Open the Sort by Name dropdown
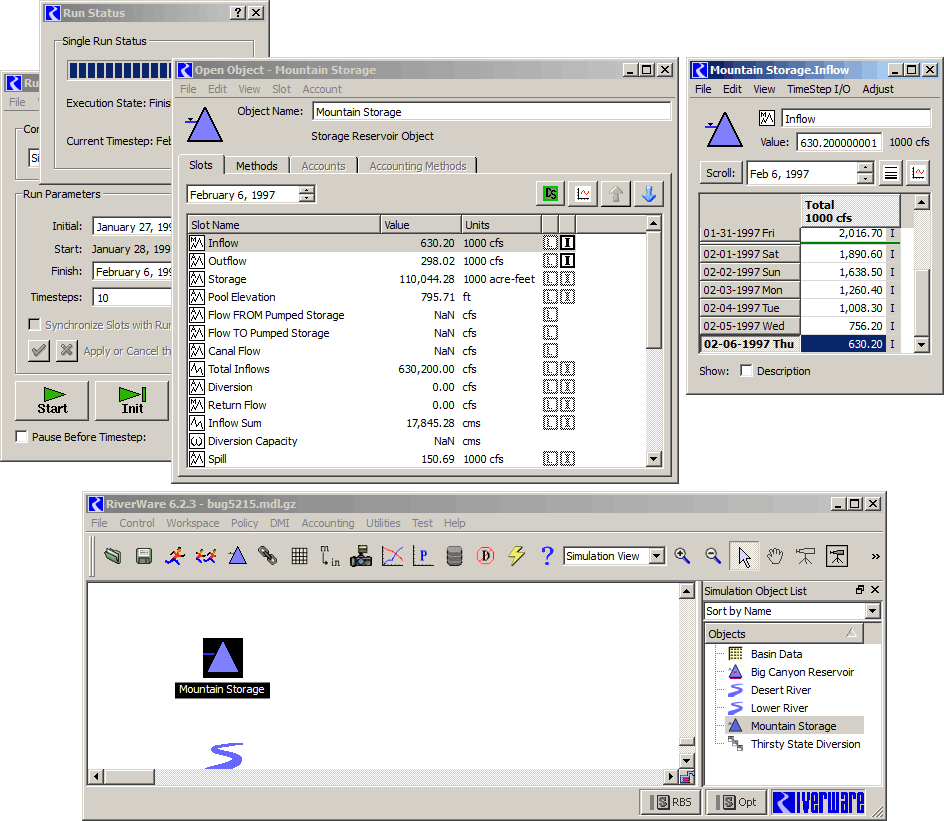Viewport: 944px width, 821px height. pos(872,611)
